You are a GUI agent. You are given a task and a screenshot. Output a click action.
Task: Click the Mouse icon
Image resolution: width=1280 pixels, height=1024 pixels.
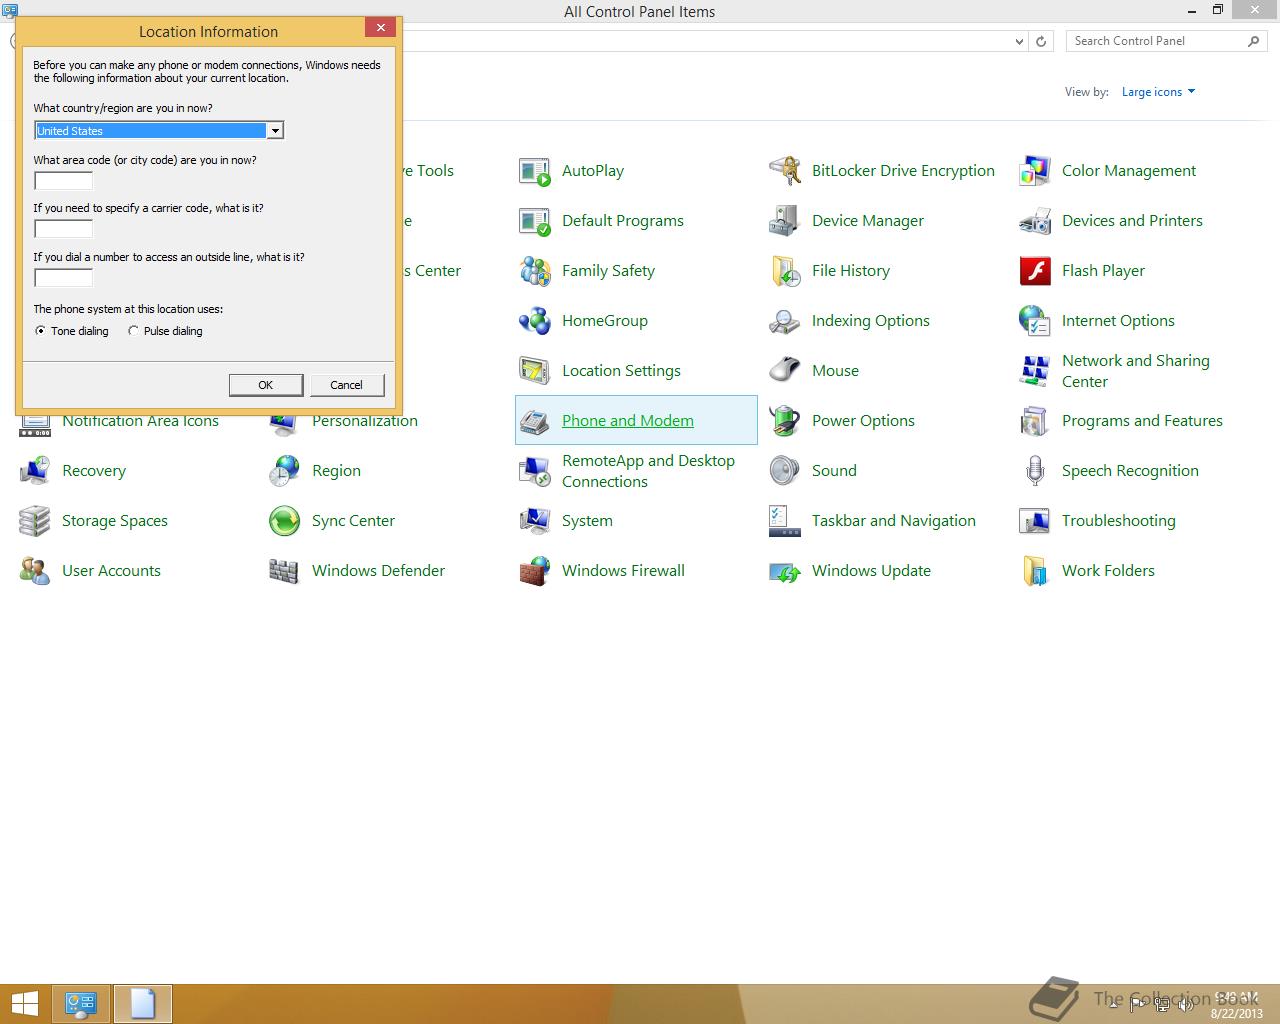click(x=785, y=371)
